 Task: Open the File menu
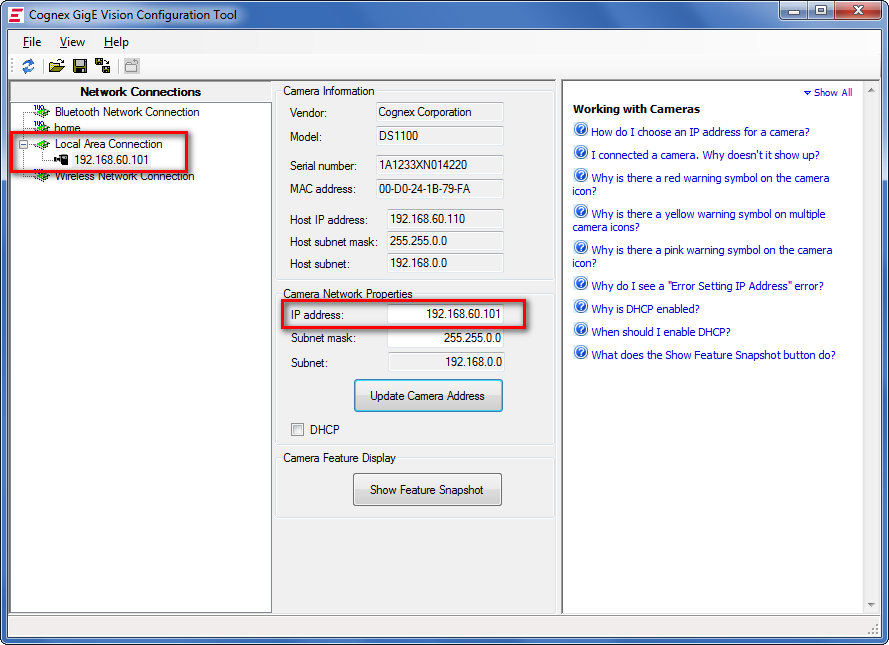click(x=31, y=42)
